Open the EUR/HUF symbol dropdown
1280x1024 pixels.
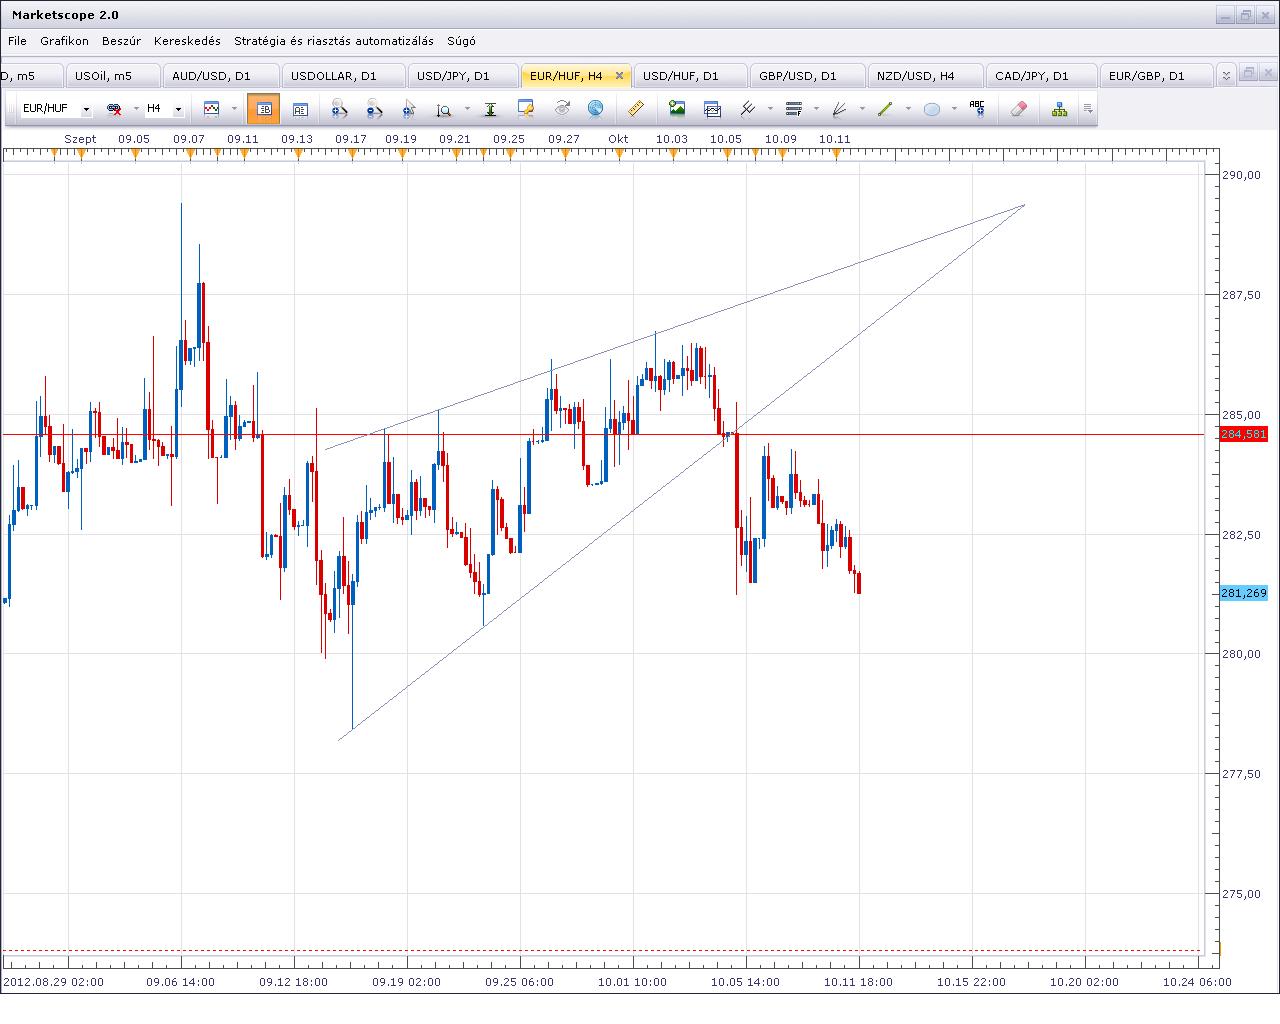tap(86, 109)
